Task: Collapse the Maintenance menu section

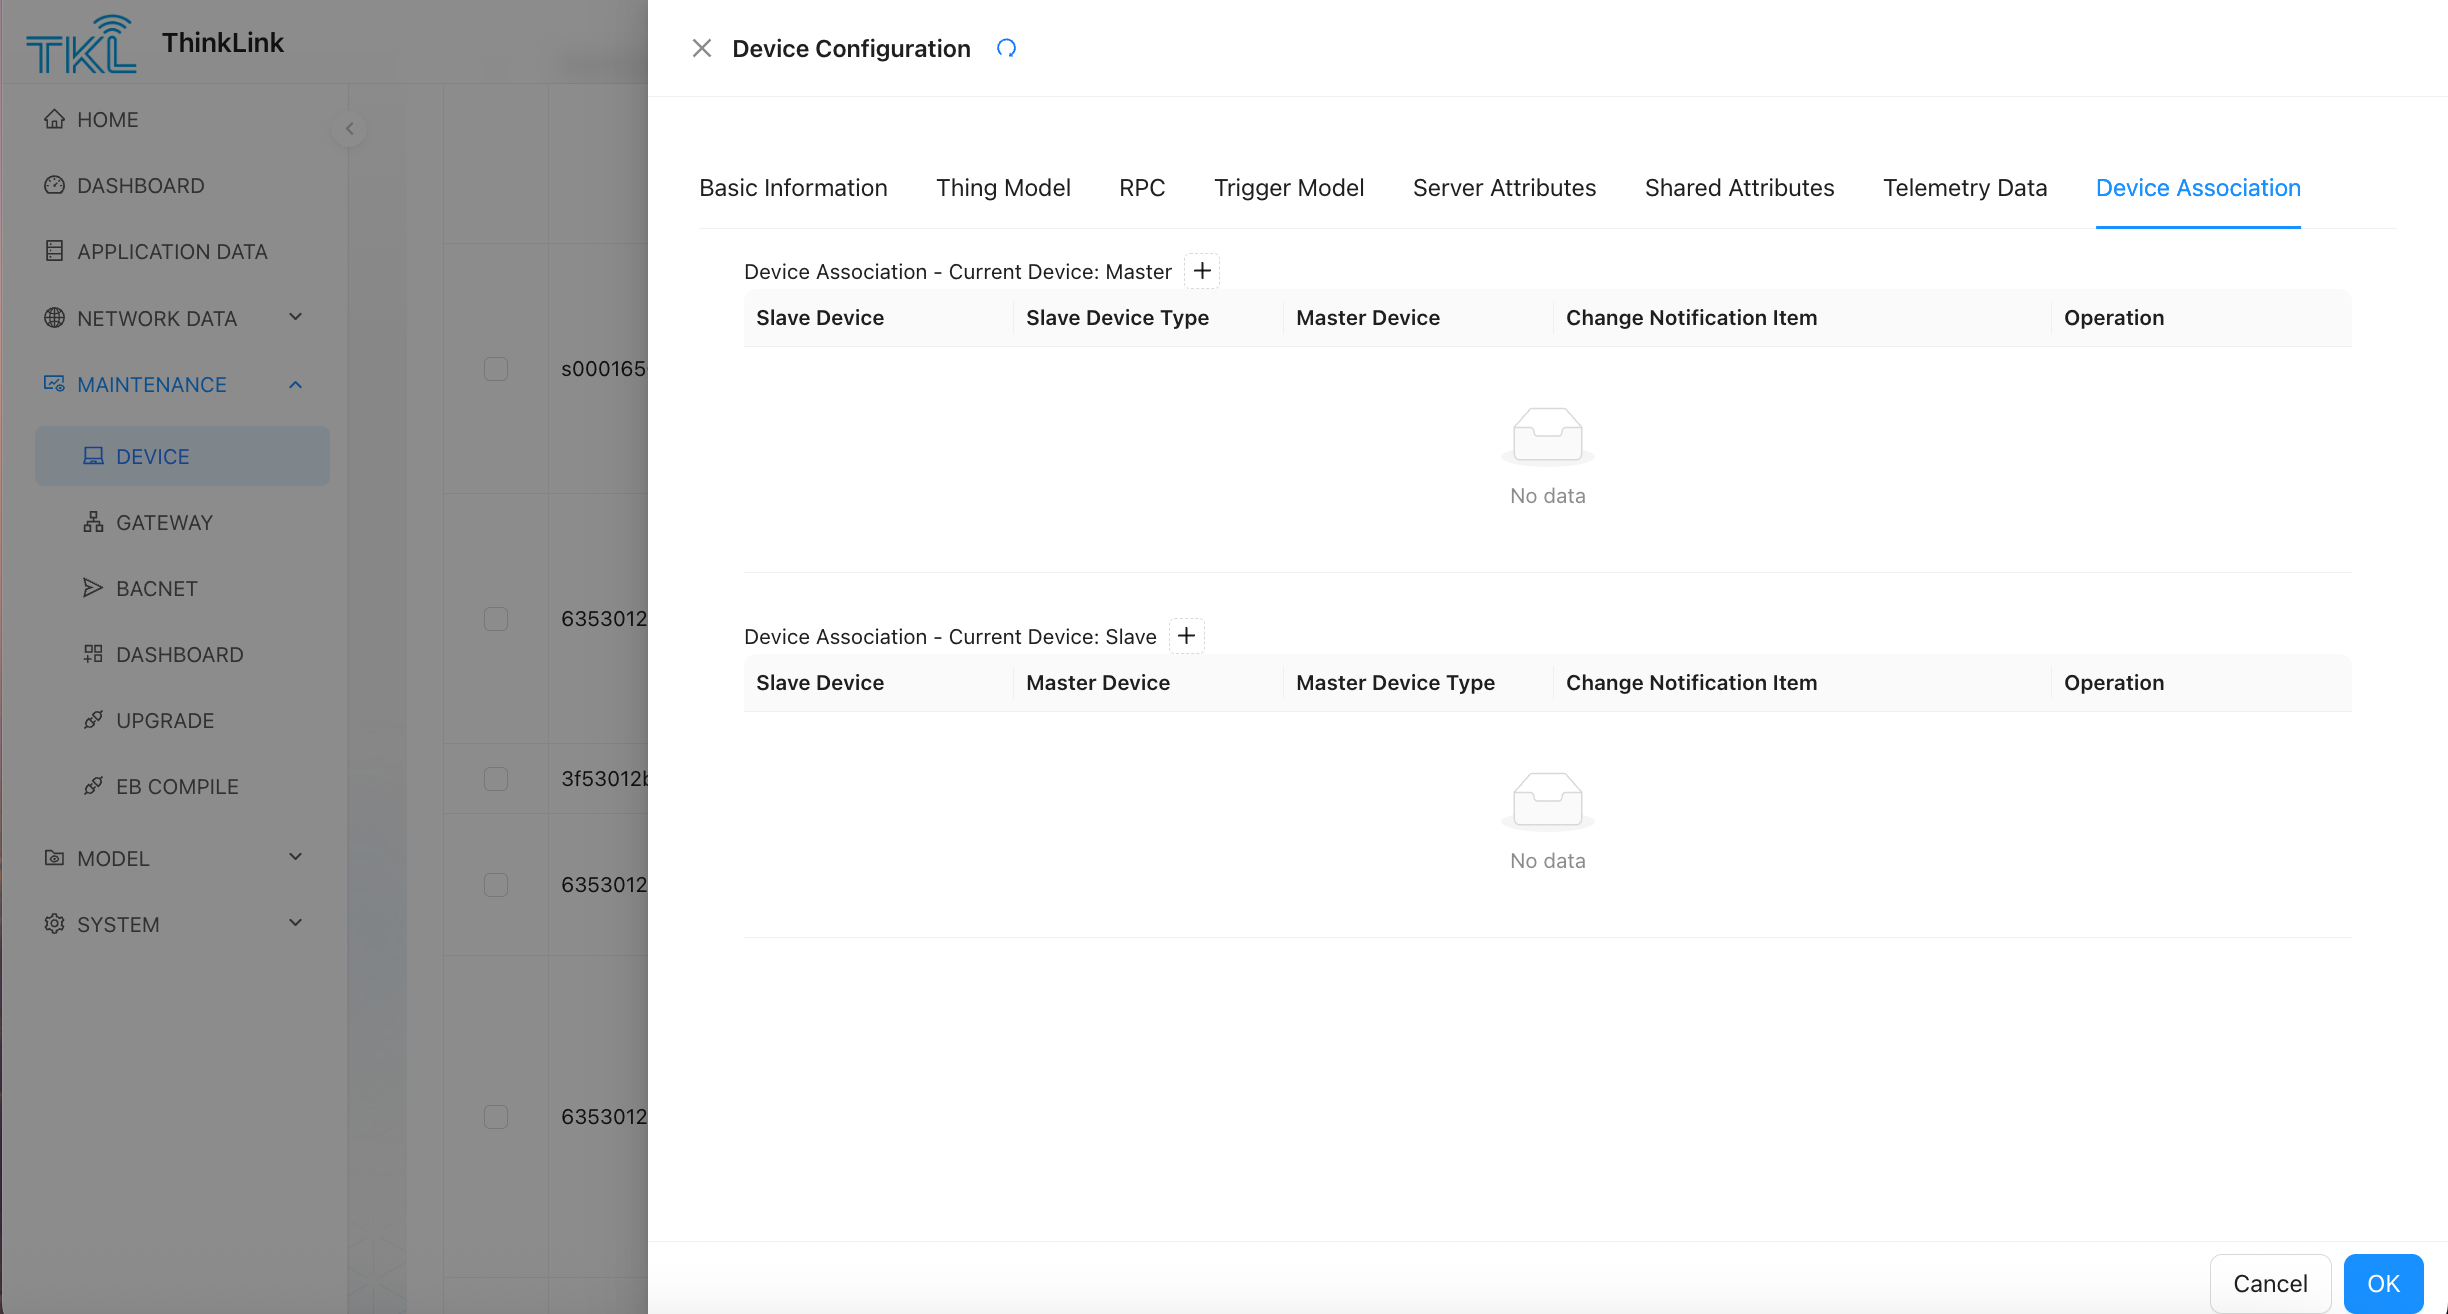Action: pyautogui.click(x=295, y=385)
